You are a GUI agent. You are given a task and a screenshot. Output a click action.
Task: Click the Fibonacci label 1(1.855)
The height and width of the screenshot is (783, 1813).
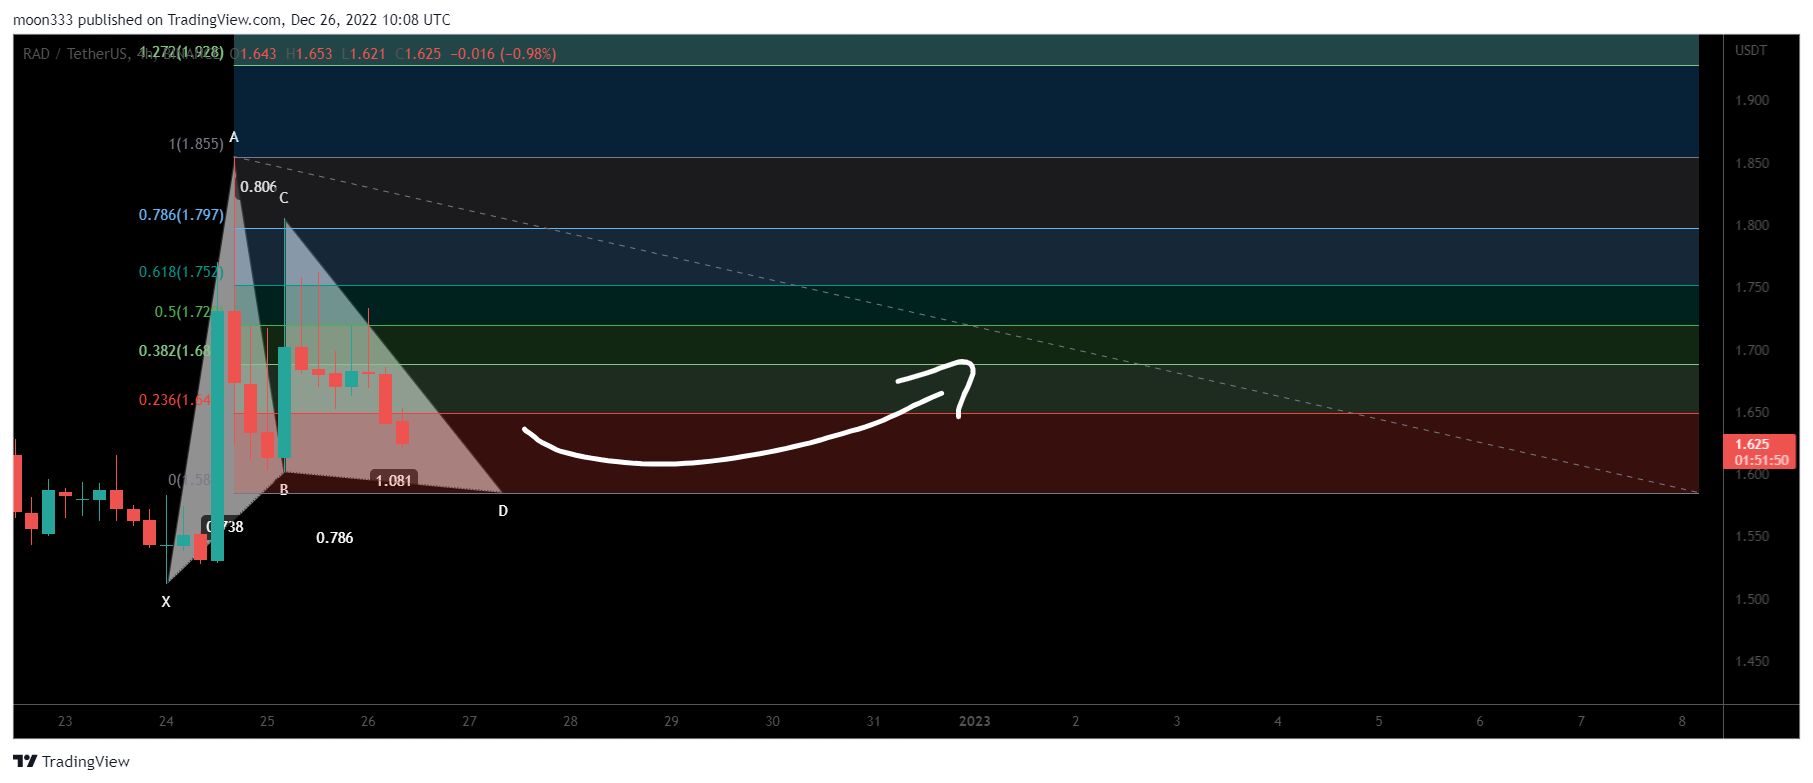click(x=196, y=144)
